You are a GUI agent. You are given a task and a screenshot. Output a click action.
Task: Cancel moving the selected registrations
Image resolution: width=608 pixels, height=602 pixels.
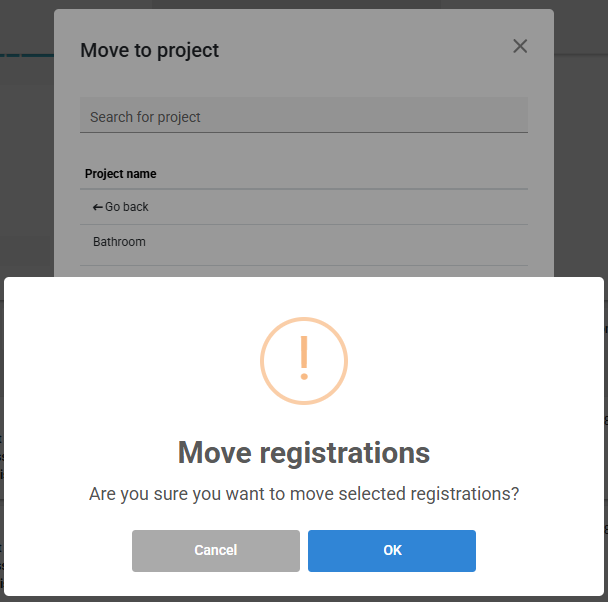pos(216,550)
